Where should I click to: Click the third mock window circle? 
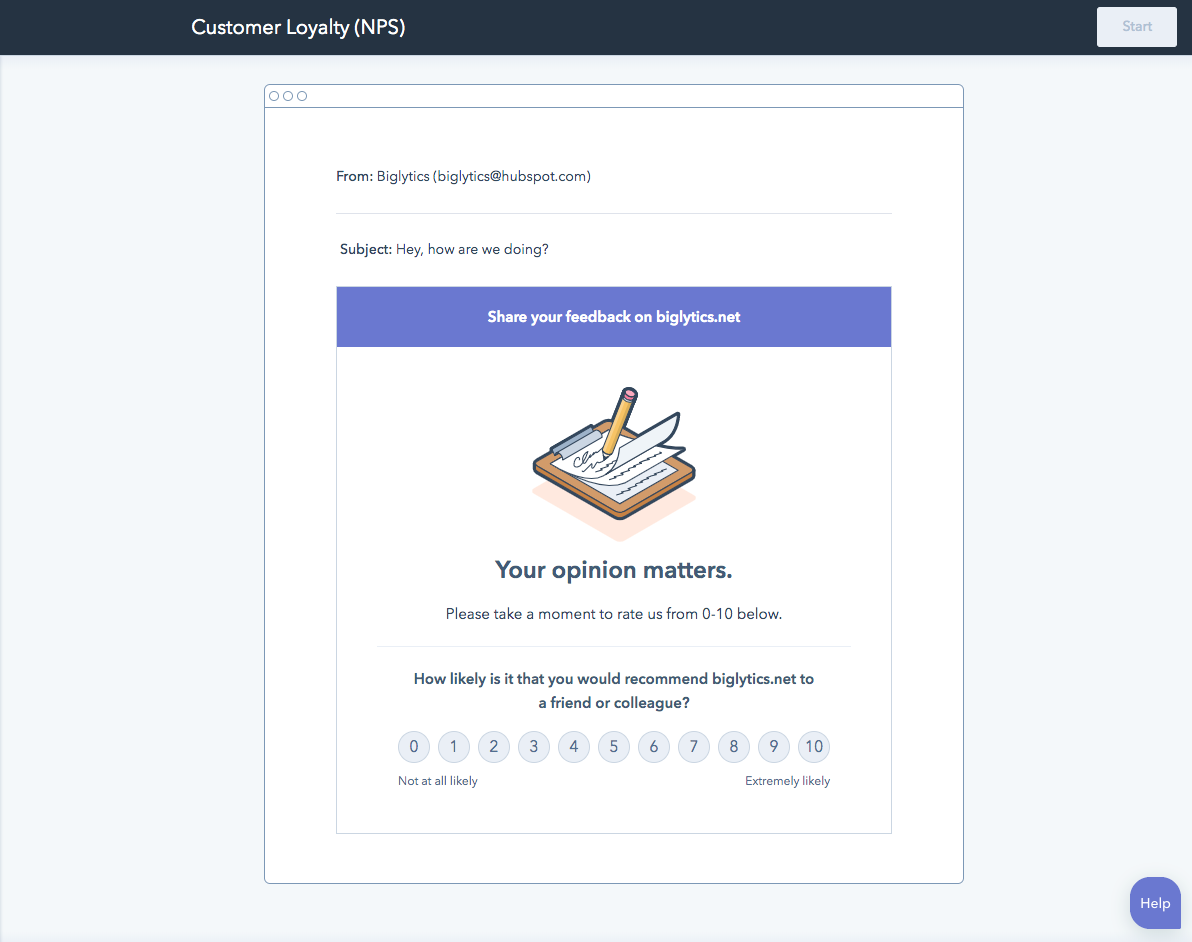302,96
